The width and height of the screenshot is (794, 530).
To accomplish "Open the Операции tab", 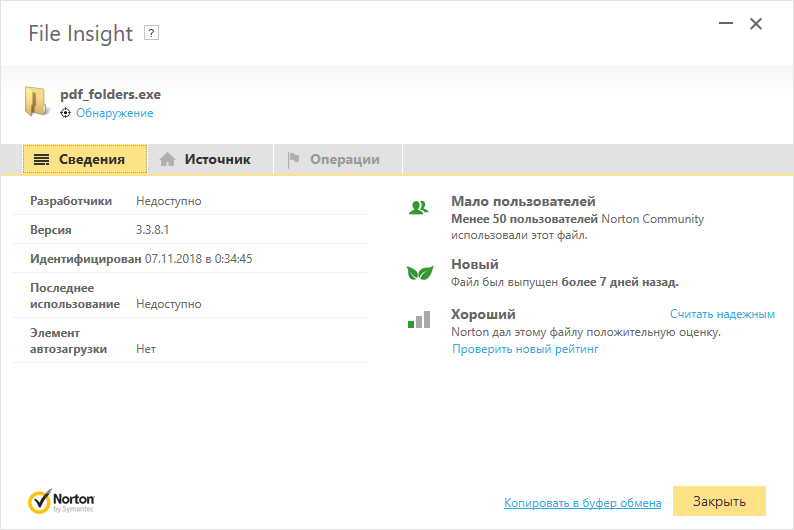I will tap(338, 159).
